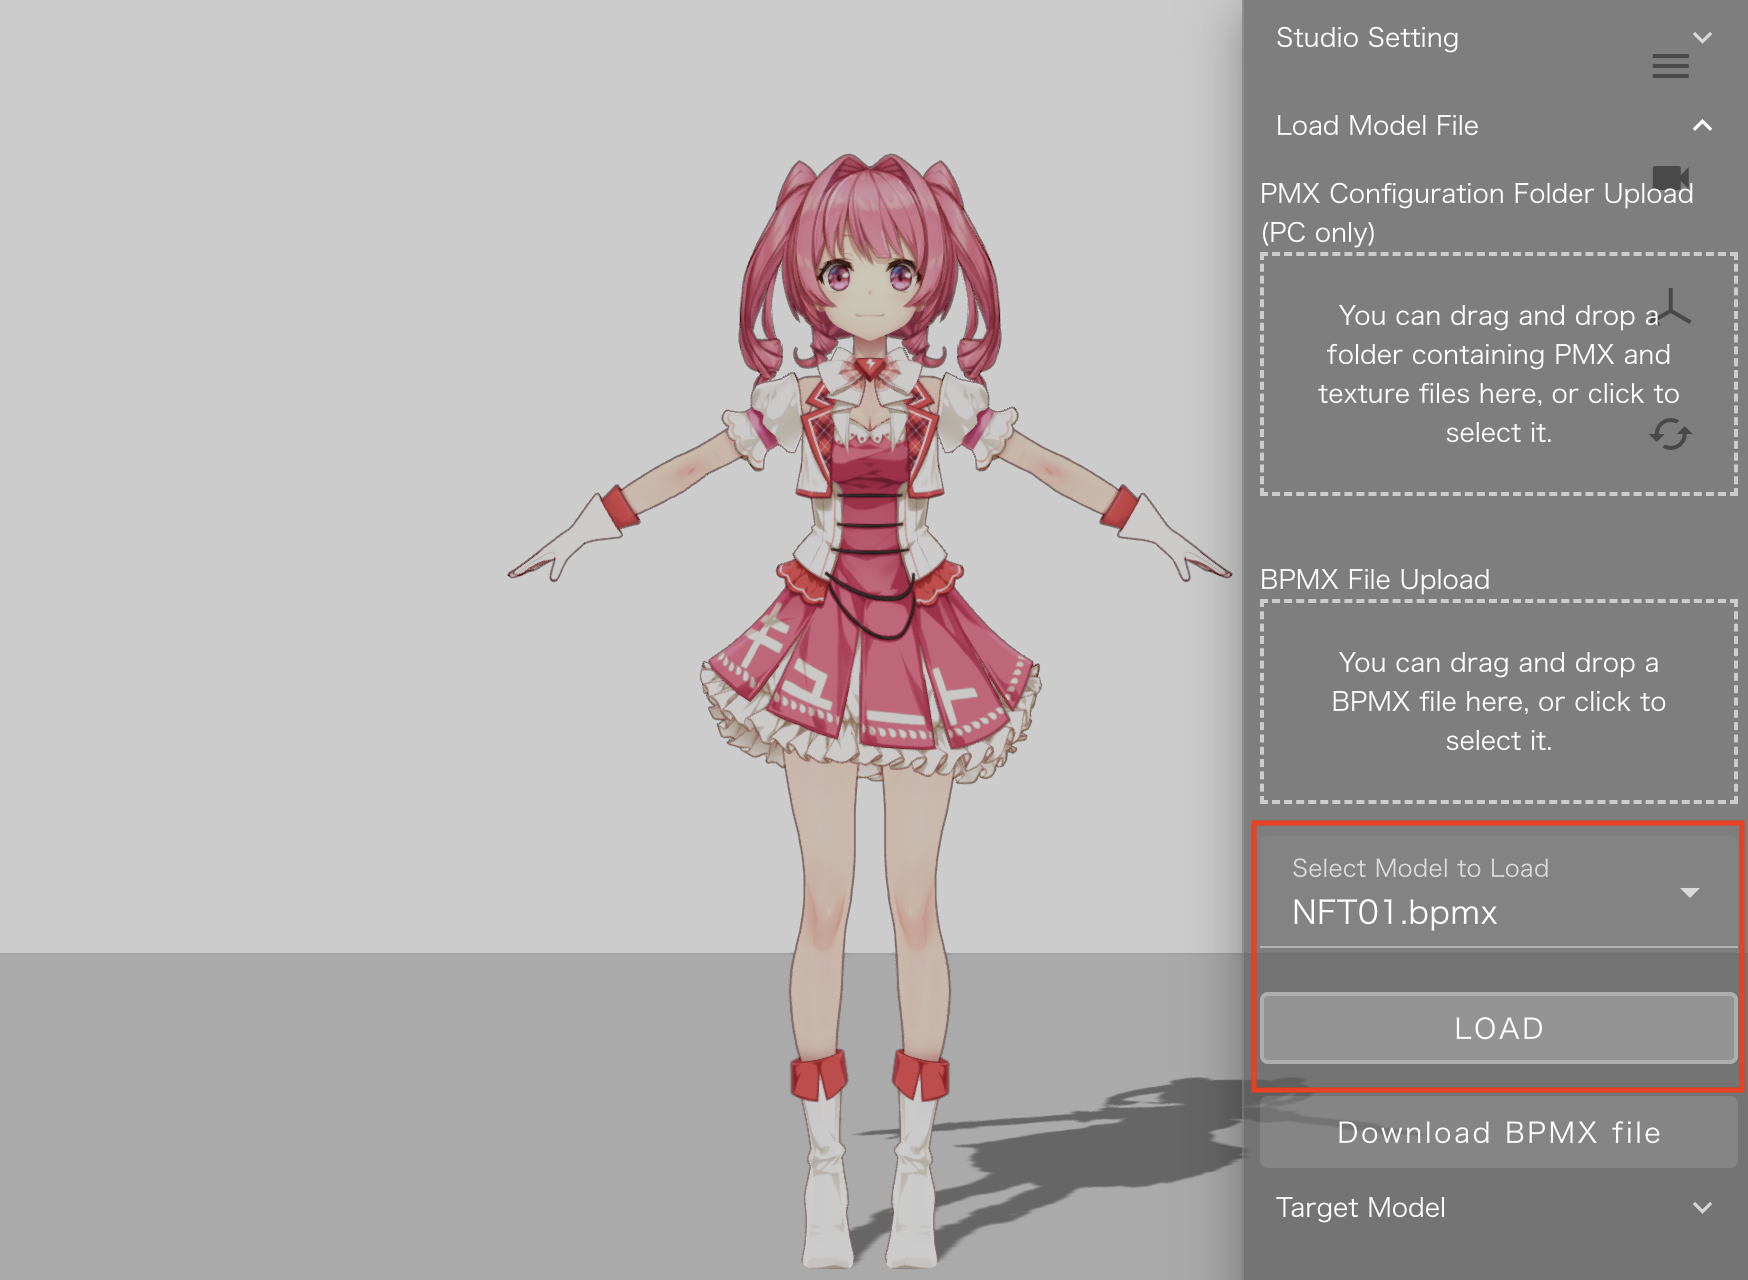This screenshot has width=1748, height=1280.
Task: Click the Download BPMX file button
Action: [1498, 1132]
